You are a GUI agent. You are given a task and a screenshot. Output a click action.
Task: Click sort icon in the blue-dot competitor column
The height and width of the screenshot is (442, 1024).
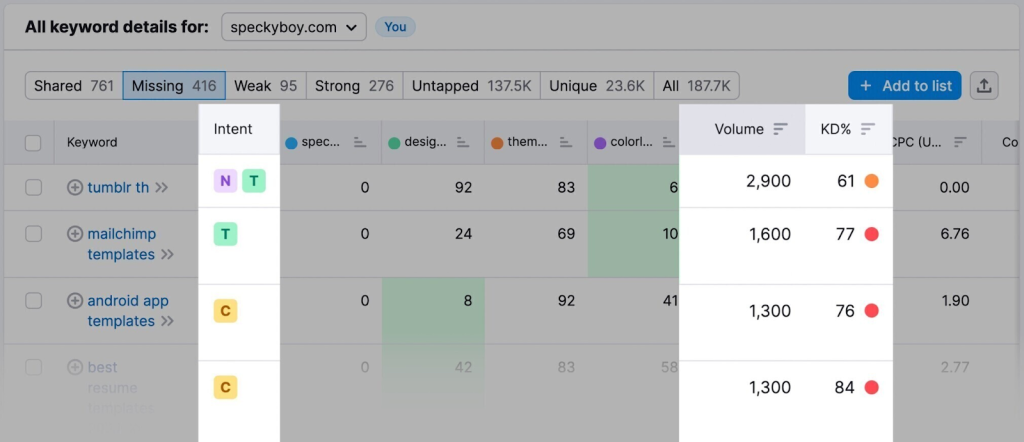(x=360, y=143)
